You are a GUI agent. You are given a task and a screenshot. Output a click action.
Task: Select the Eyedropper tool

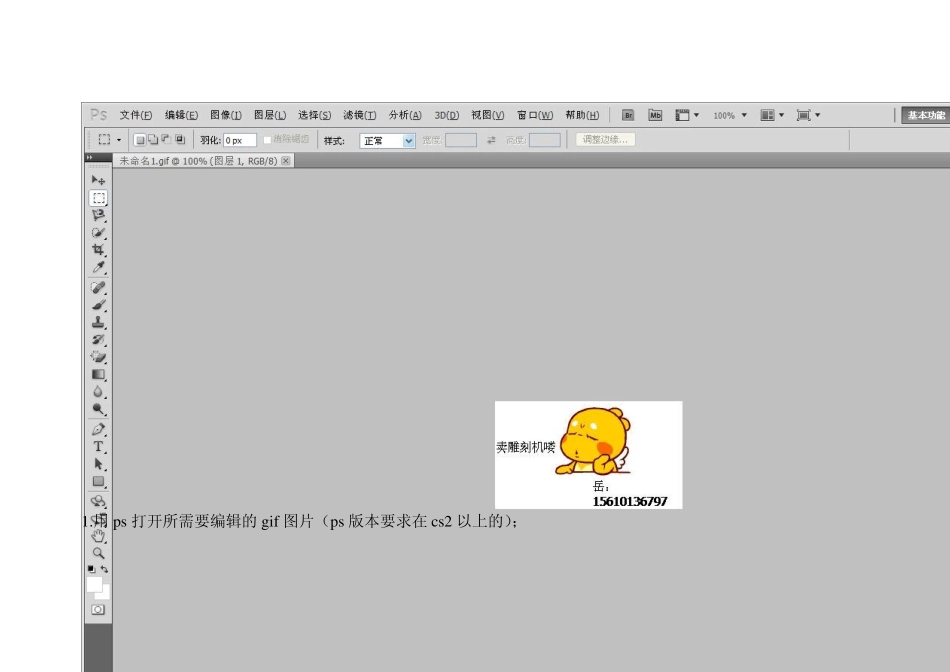[99, 267]
